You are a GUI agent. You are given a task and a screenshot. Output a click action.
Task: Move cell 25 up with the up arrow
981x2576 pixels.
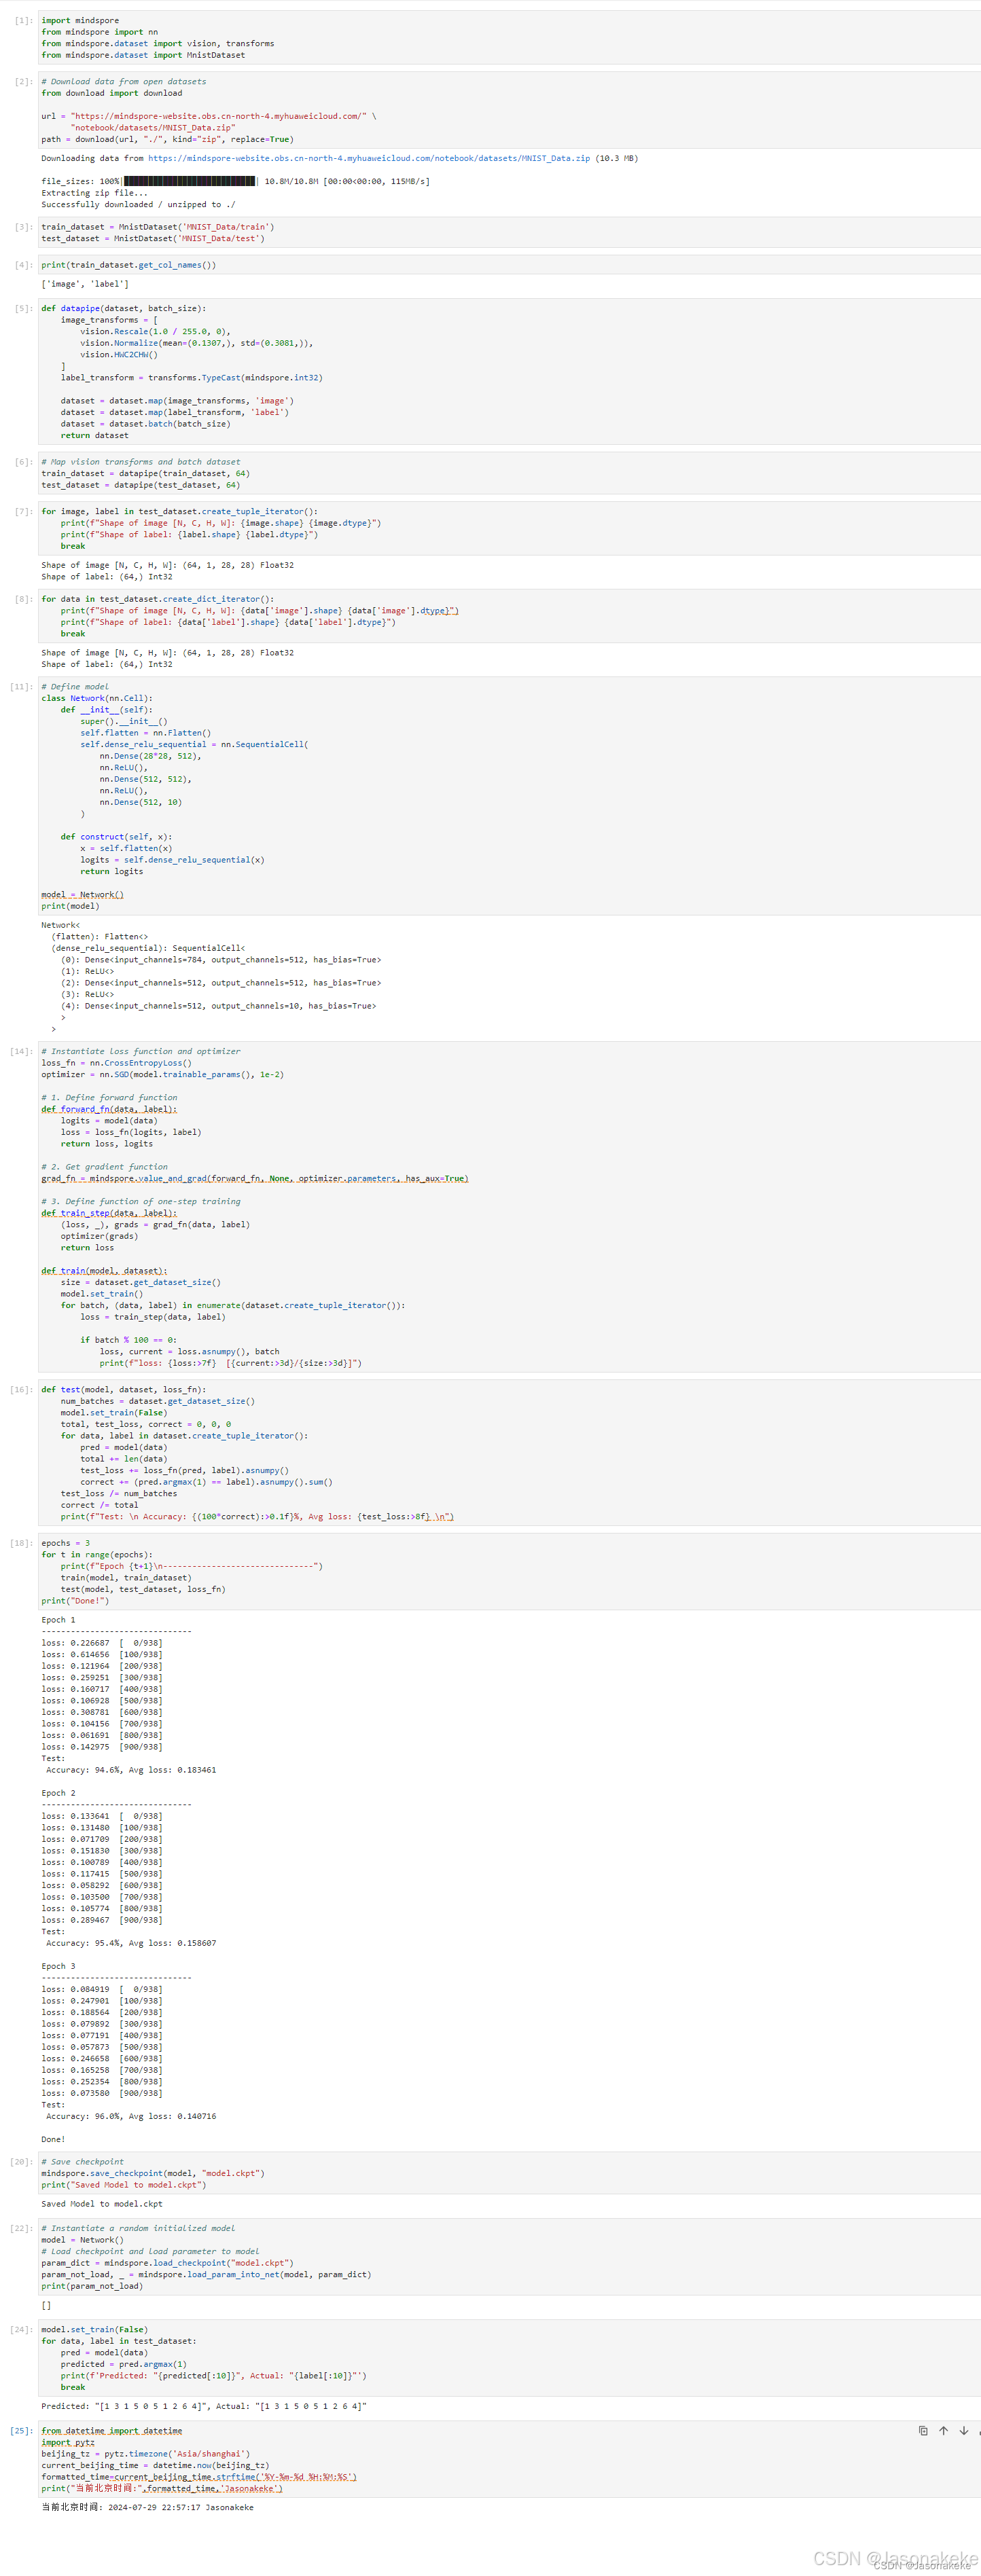point(943,2431)
